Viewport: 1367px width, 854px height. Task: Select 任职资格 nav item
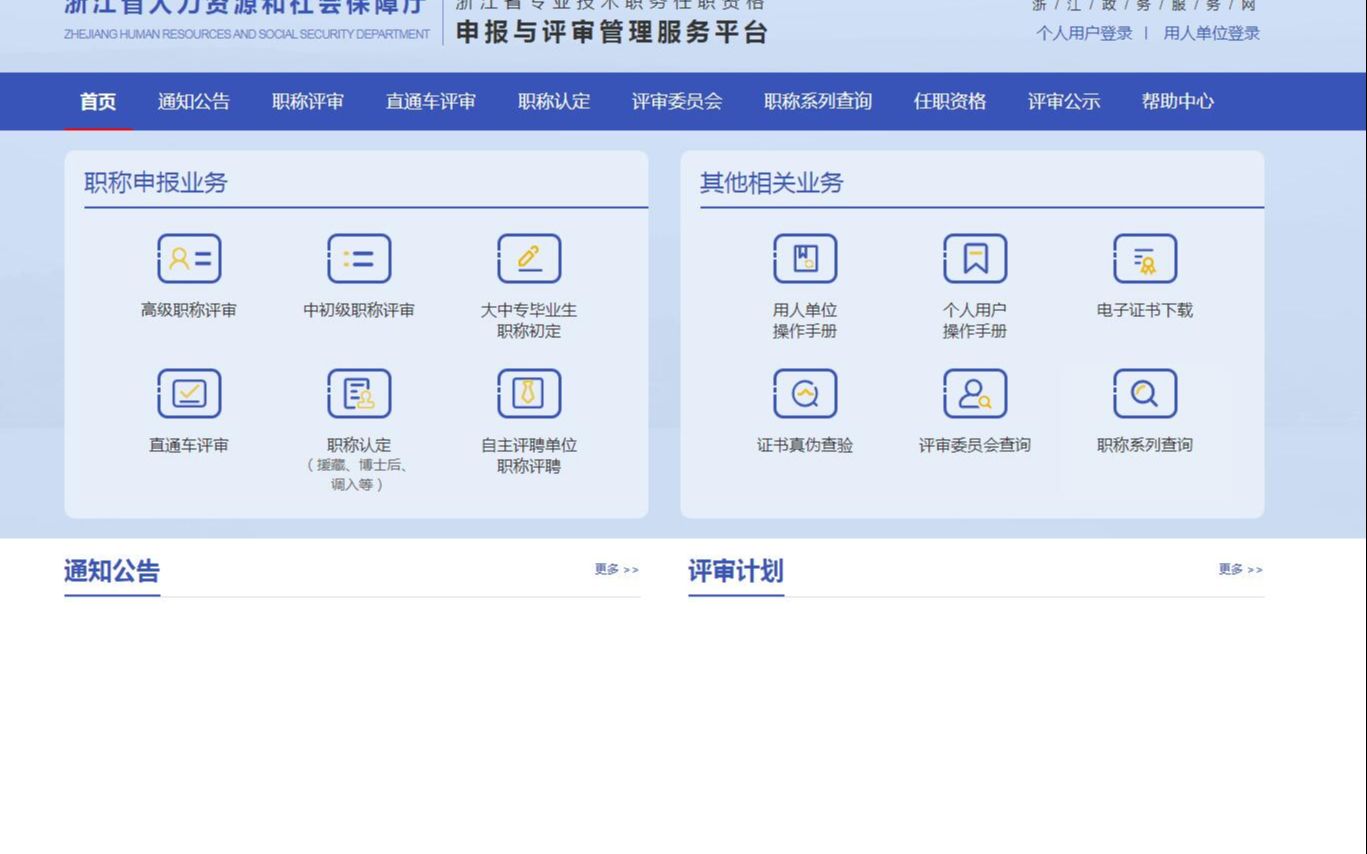pos(950,101)
